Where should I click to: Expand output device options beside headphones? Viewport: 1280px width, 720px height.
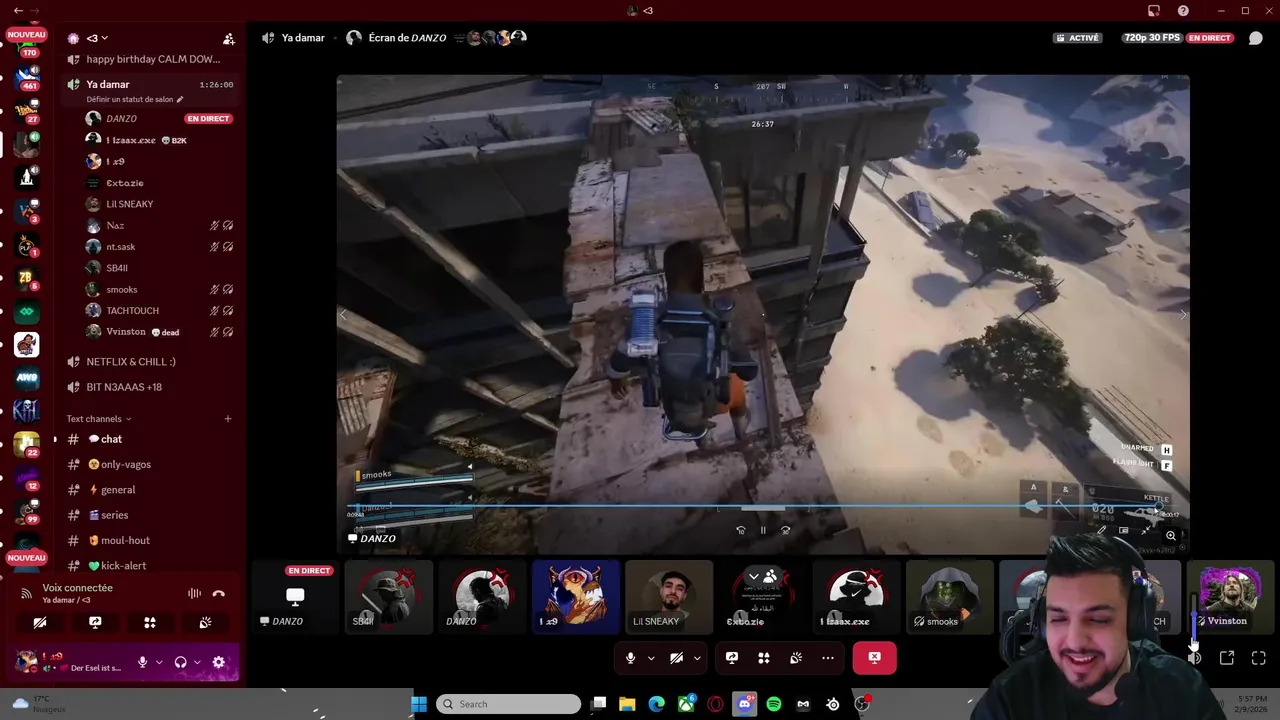[197, 662]
